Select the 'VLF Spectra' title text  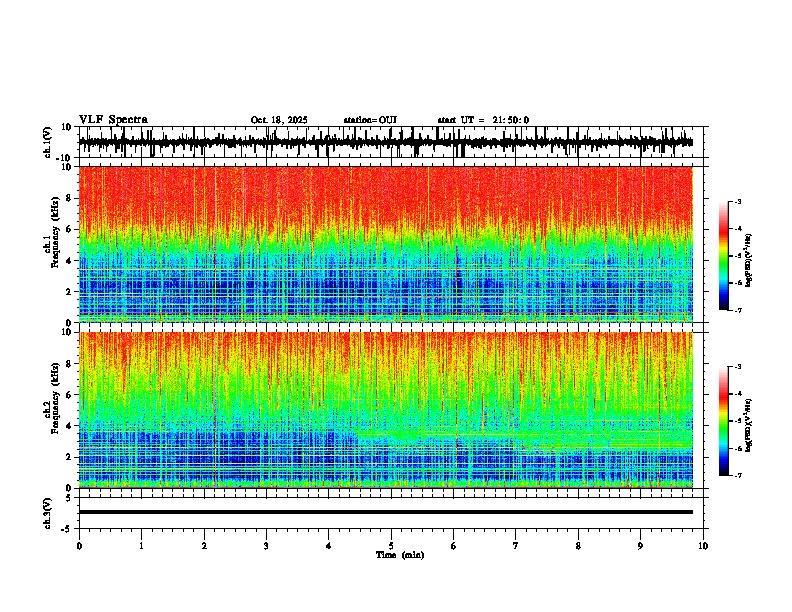coord(113,120)
